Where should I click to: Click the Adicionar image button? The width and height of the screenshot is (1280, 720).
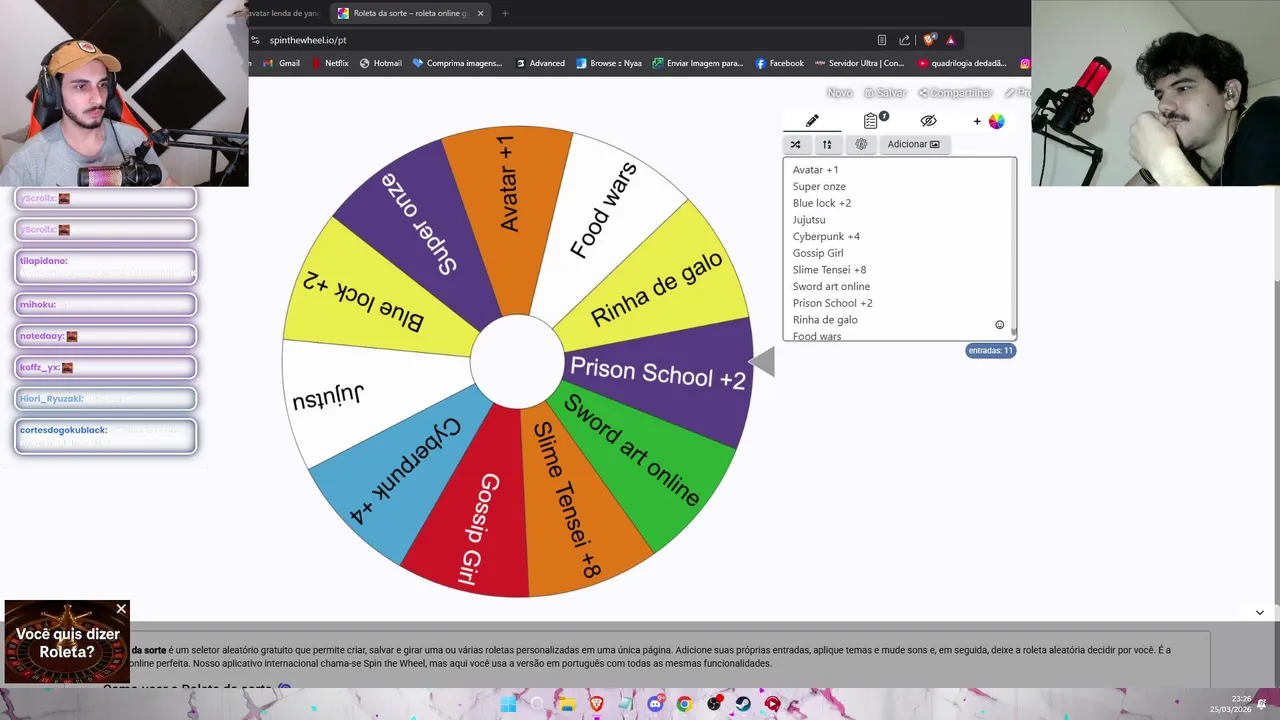click(x=913, y=144)
